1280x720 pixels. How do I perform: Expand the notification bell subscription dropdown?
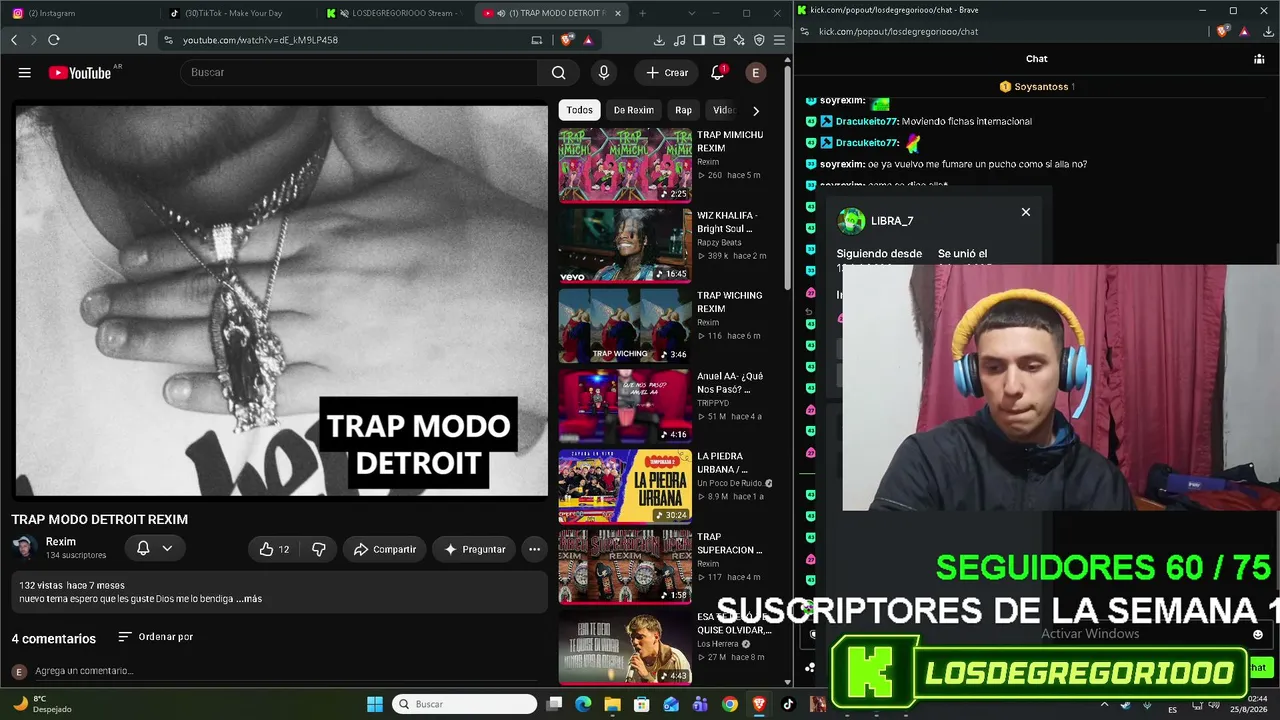click(x=167, y=549)
